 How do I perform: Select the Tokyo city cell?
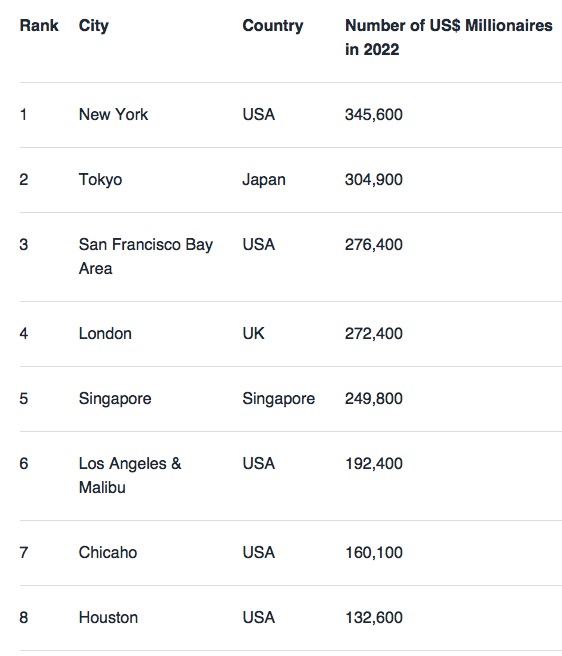pos(100,180)
